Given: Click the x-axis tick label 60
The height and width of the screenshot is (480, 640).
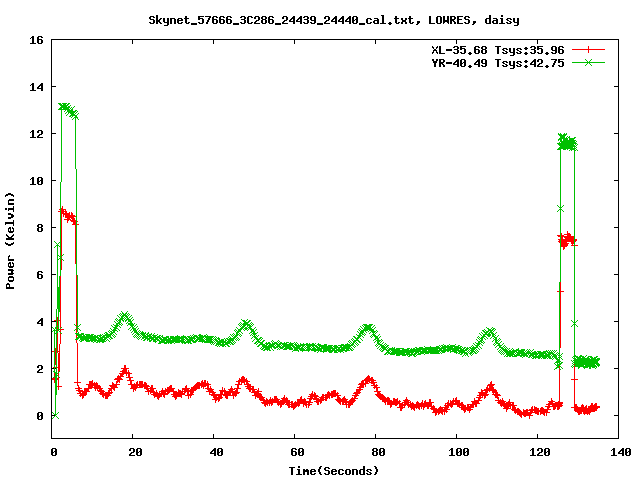Looking at the screenshot, I should click(297, 452).
